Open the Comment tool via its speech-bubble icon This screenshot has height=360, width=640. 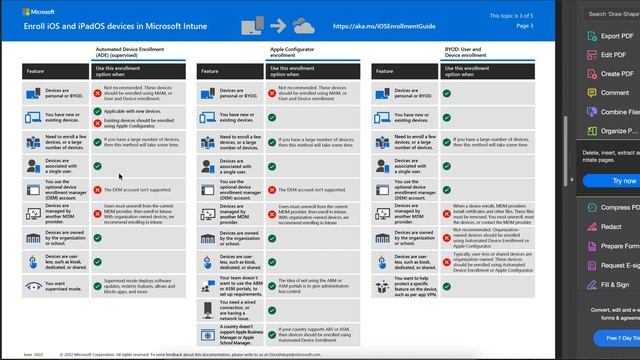(x=592, y=93)
